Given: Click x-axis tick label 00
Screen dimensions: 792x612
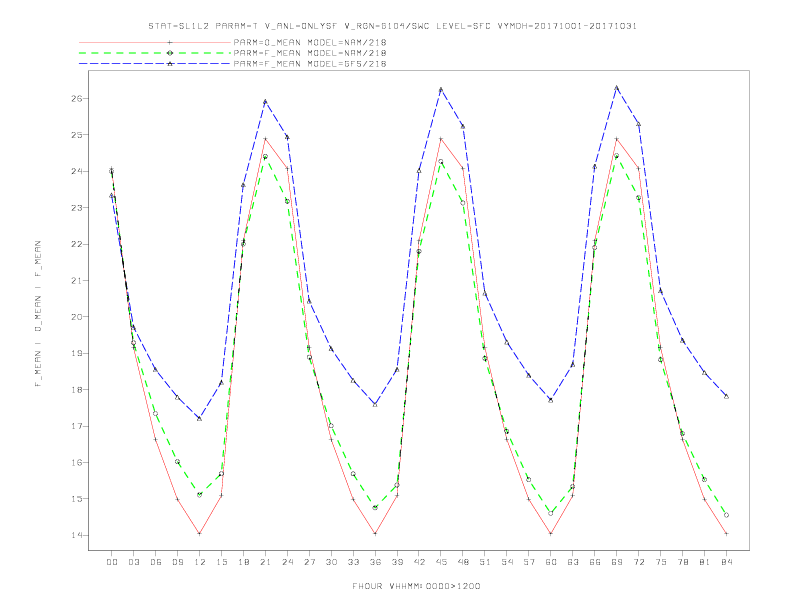Looking at the screenshot, I should tap(112, 562).
